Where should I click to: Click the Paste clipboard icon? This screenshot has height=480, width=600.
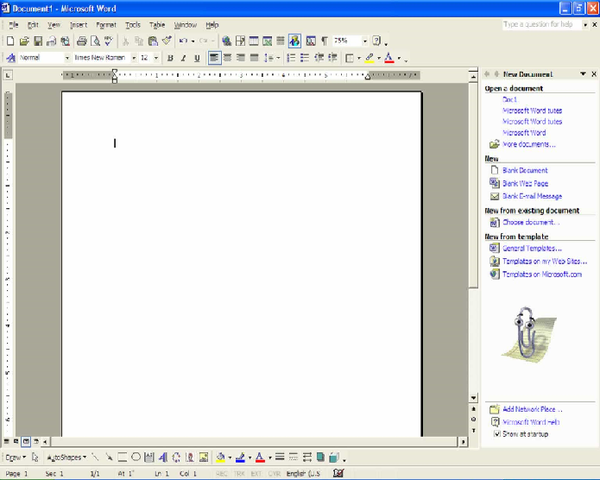153,41
